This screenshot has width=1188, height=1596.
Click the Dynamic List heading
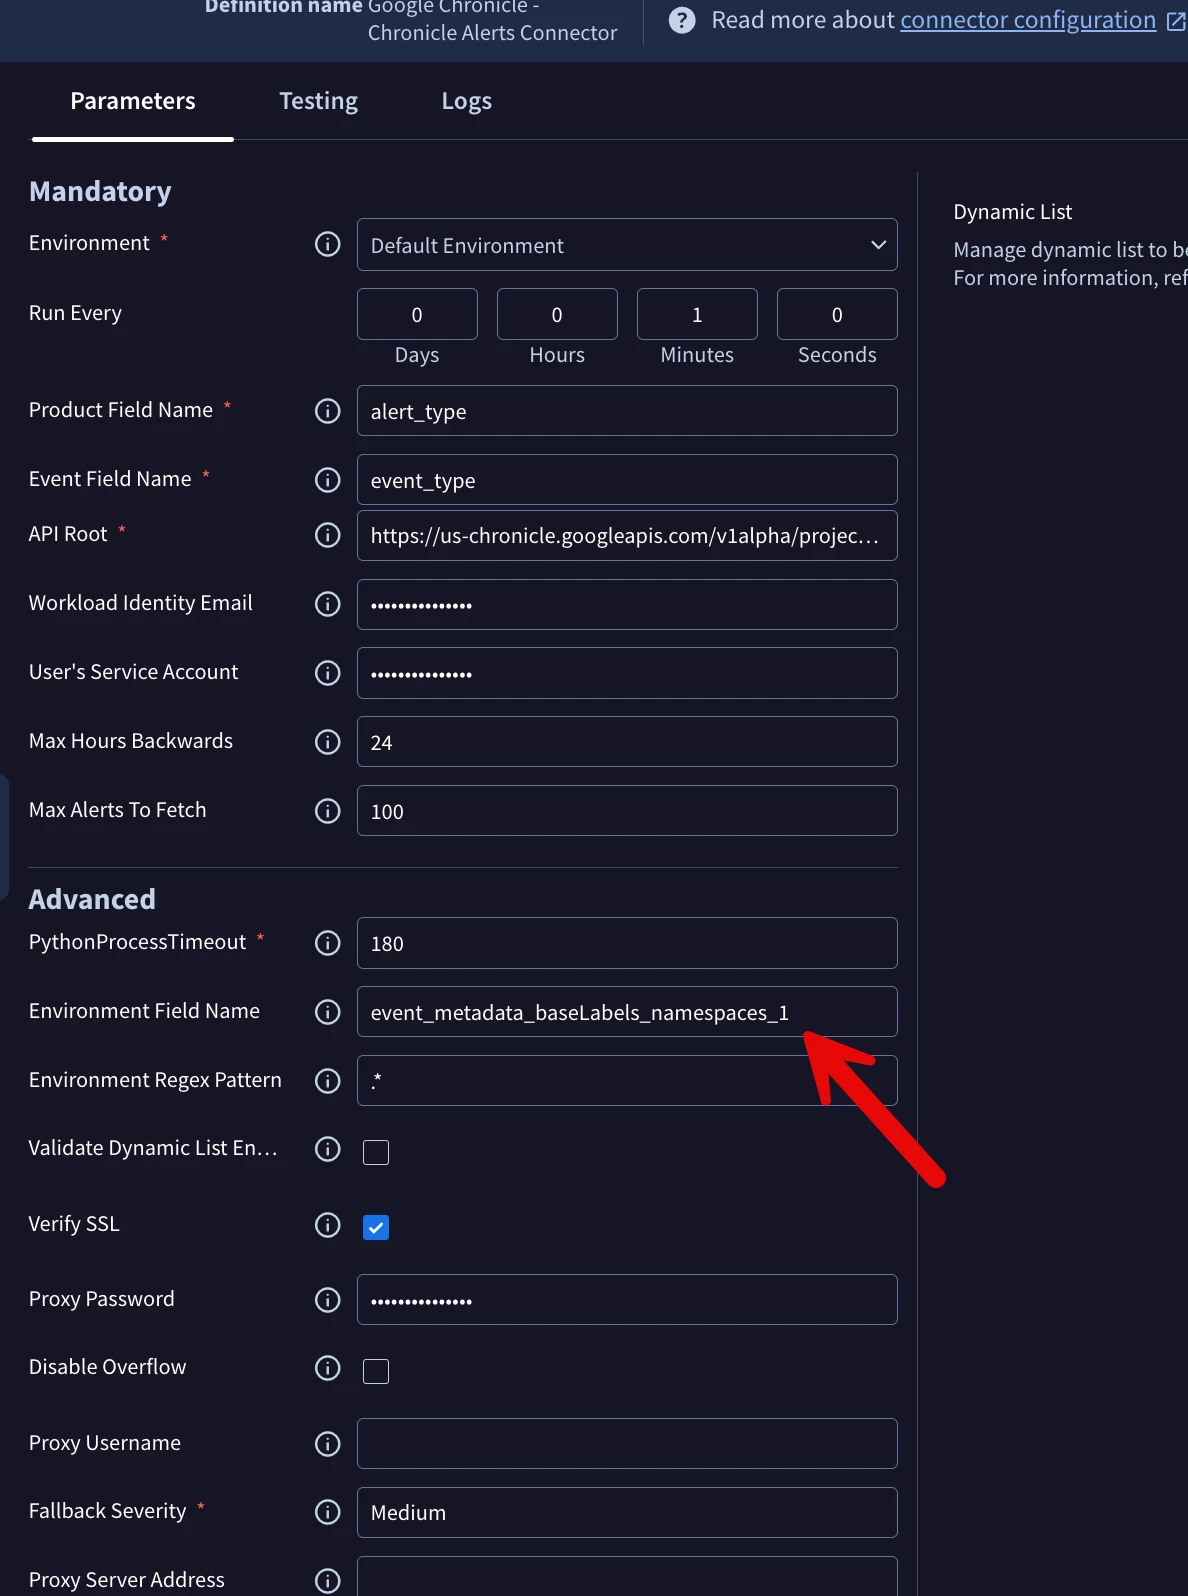click(x=1012, y=212)
